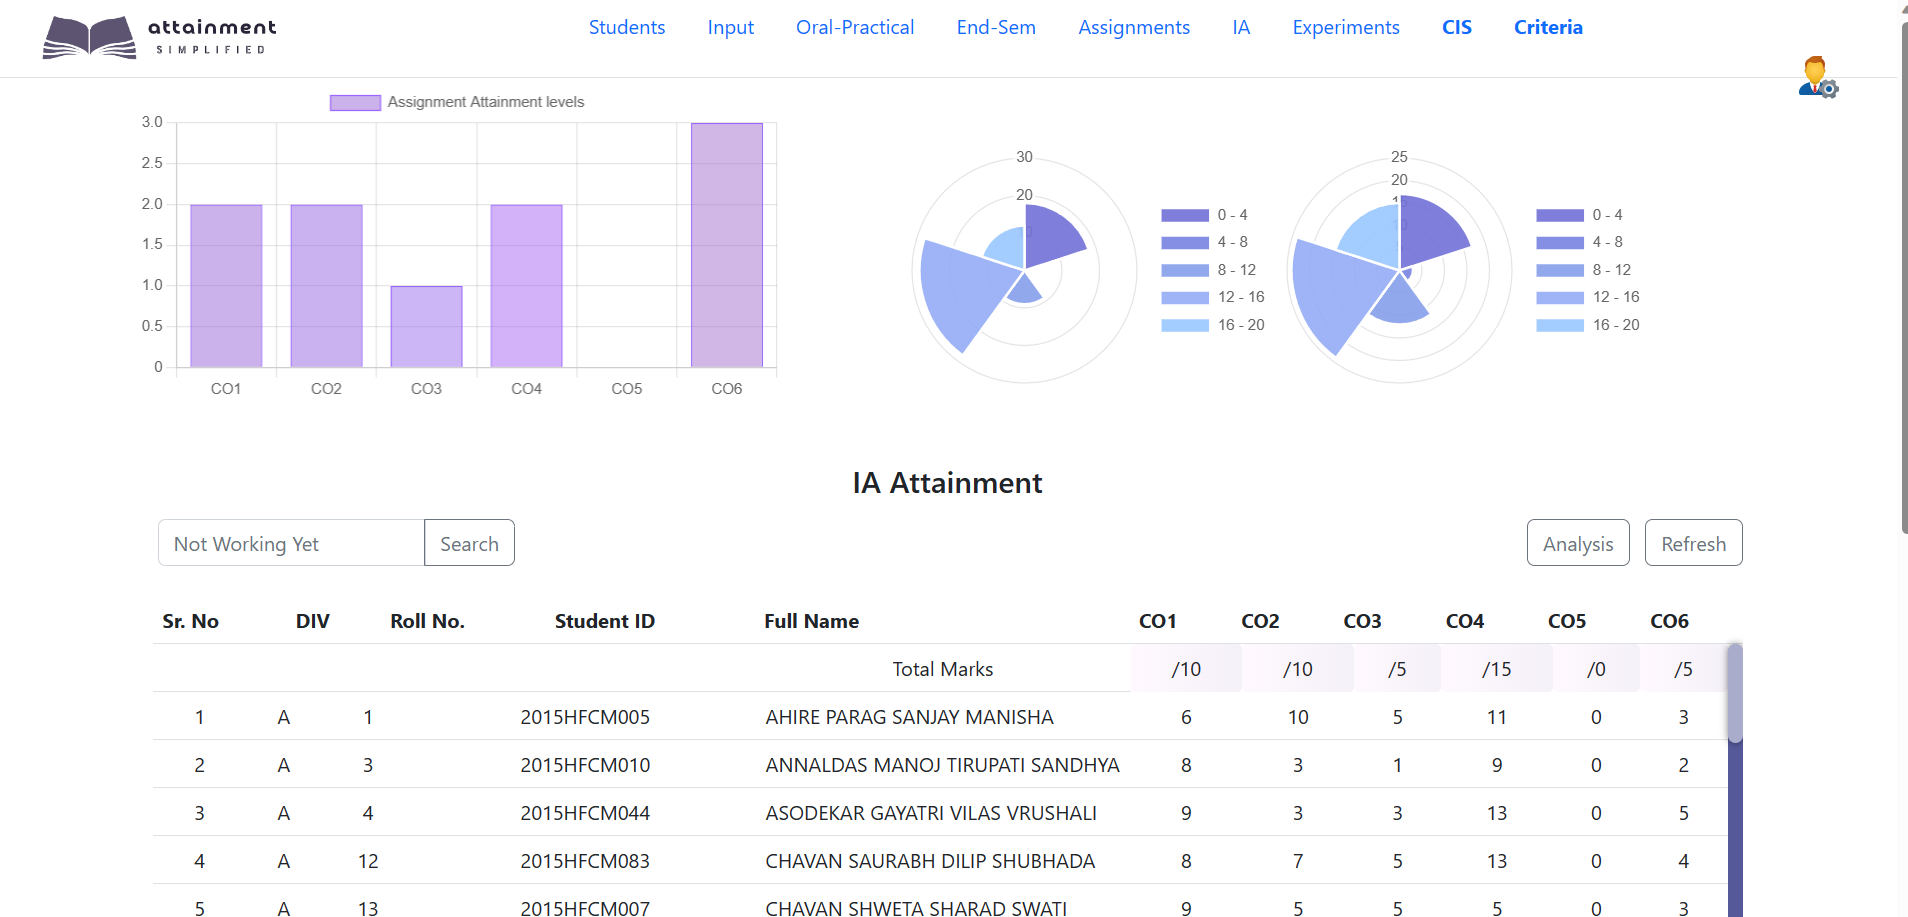Click the Roll No. column header

coord(427,621)
